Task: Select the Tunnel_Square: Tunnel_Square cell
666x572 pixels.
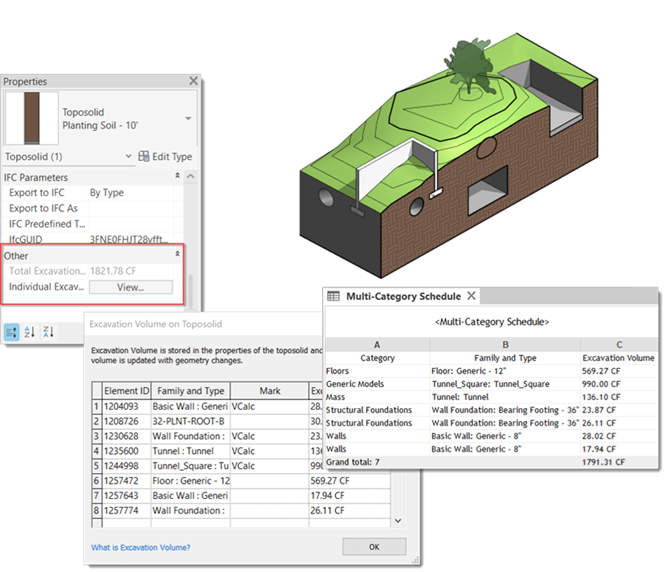Action: point(505,384)
